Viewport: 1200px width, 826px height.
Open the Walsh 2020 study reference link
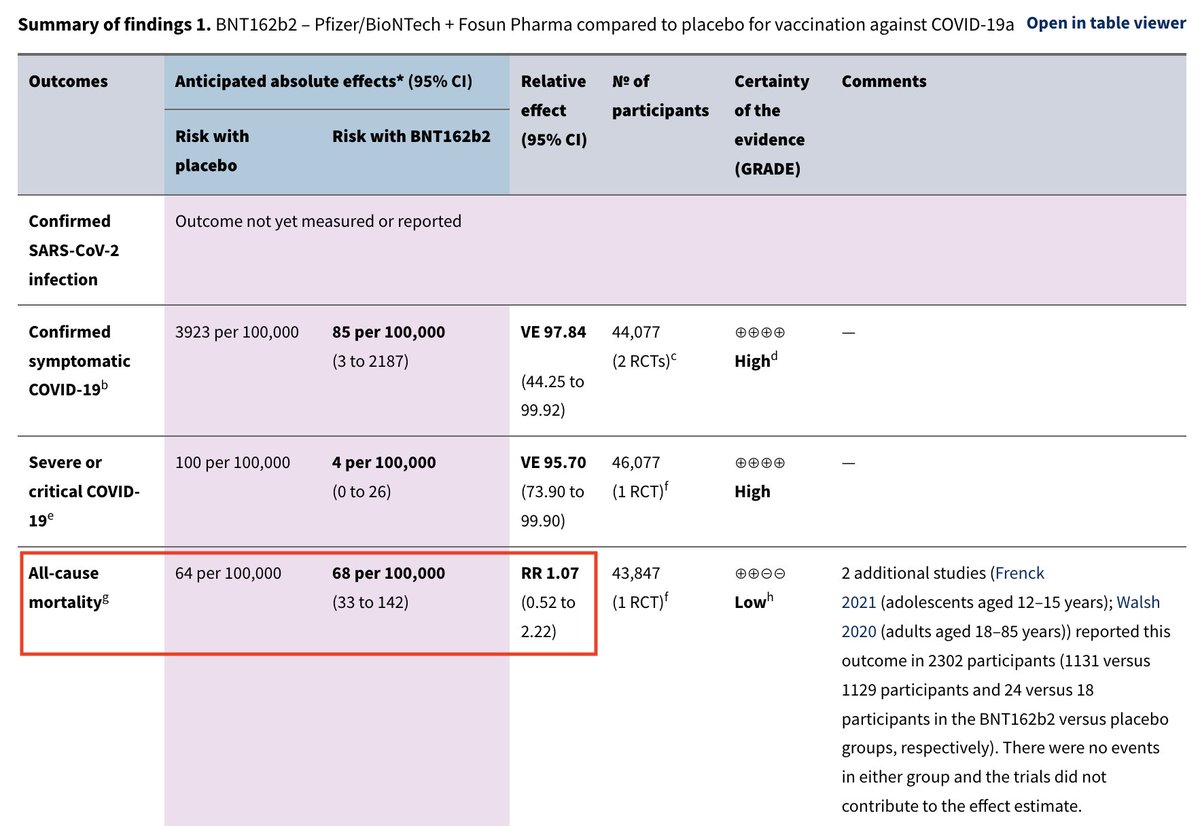point(1000,618)
